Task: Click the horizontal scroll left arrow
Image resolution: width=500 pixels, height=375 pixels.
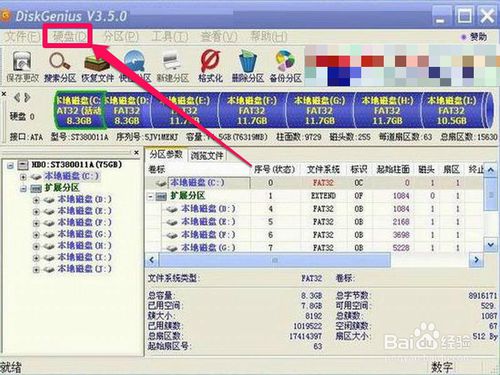Action: [152, 260]
